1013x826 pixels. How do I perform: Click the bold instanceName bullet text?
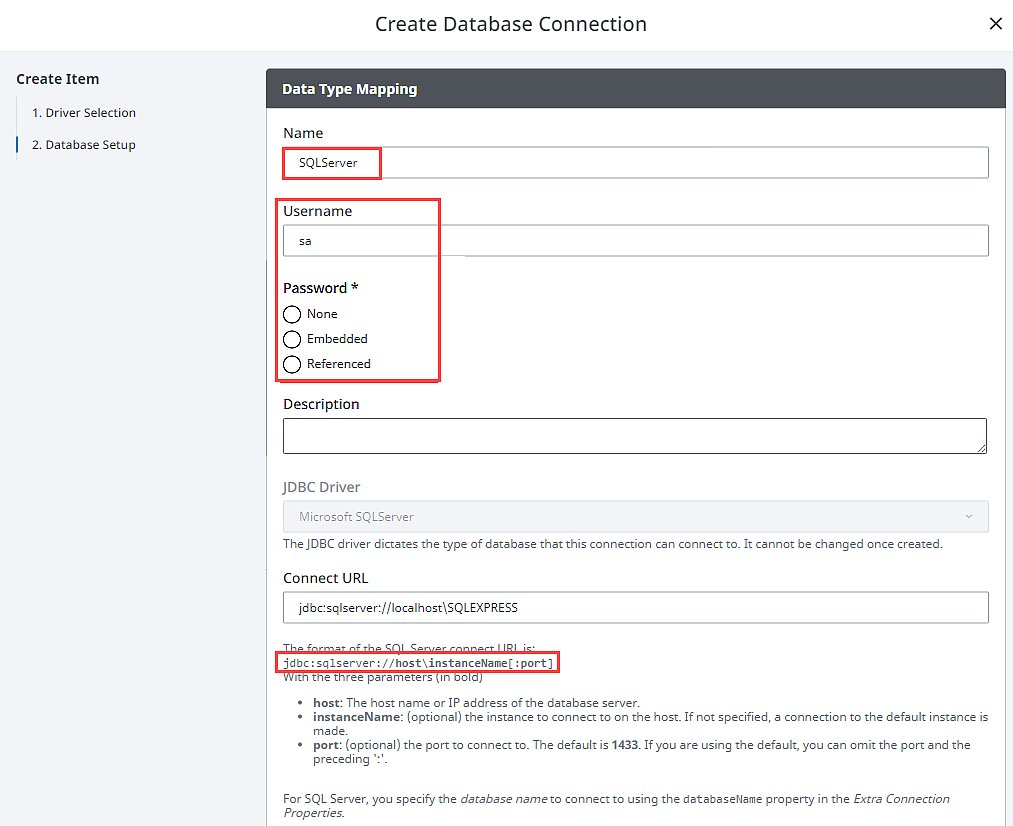tap(357, 717)
